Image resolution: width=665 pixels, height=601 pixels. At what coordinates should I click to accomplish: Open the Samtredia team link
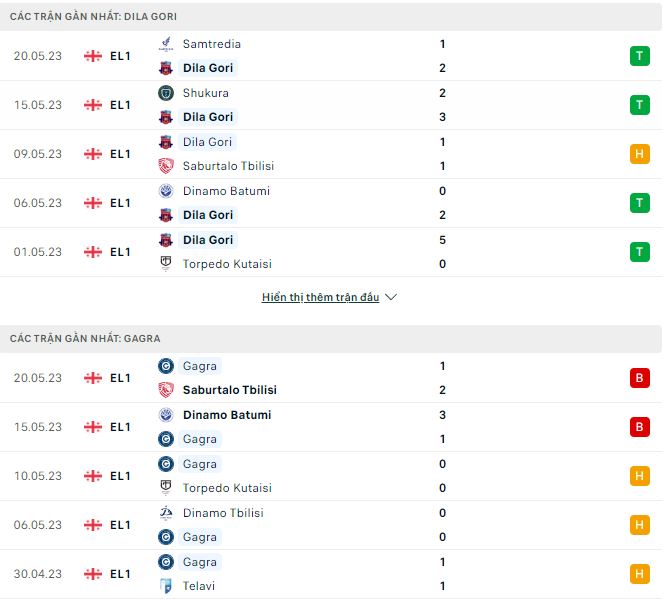(211, 44)
